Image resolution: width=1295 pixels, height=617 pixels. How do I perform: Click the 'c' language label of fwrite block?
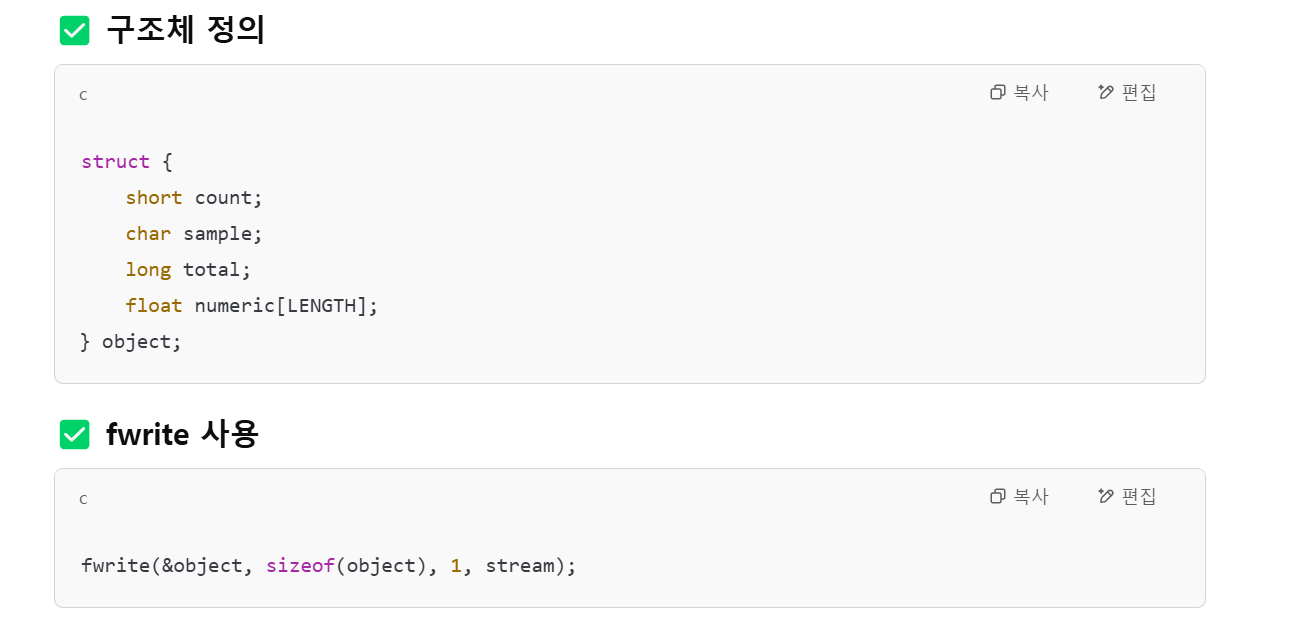(83, 499)
